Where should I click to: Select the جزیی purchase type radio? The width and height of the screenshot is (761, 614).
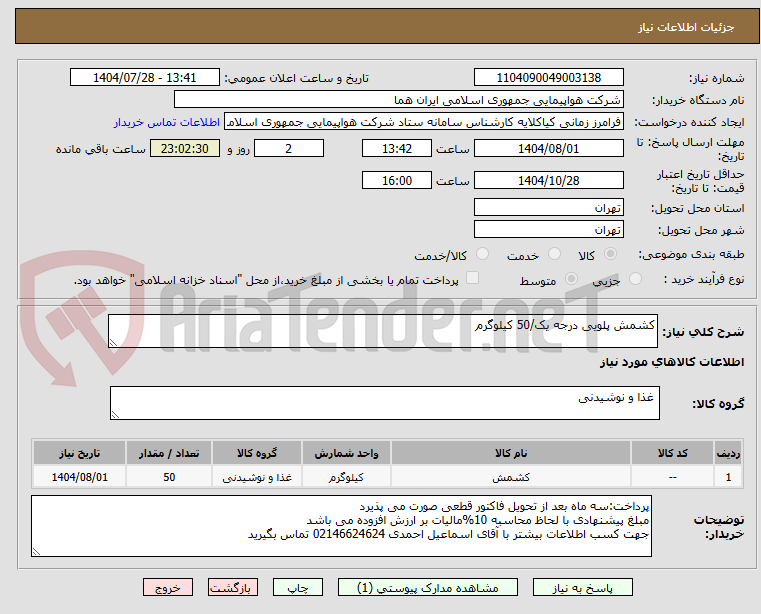635,279
